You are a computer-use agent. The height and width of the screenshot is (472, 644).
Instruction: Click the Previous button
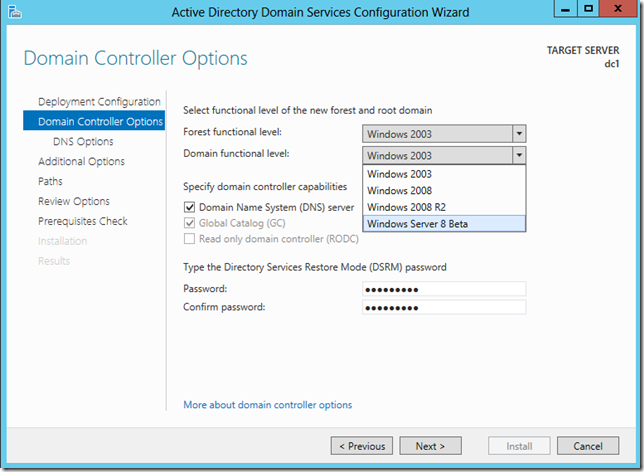pos(362,446)
